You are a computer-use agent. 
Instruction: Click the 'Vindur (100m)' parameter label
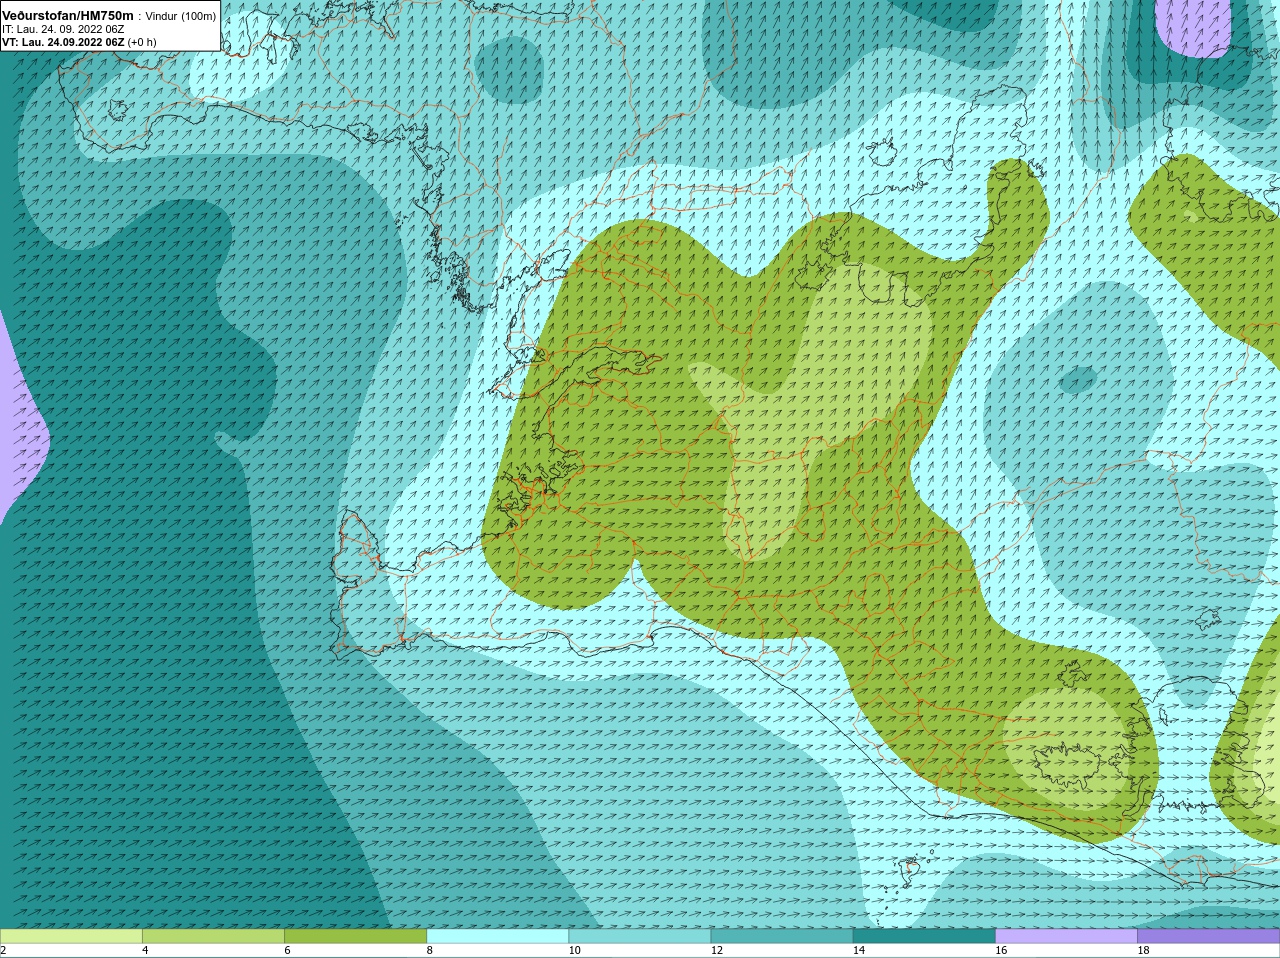tap(181, 17)
